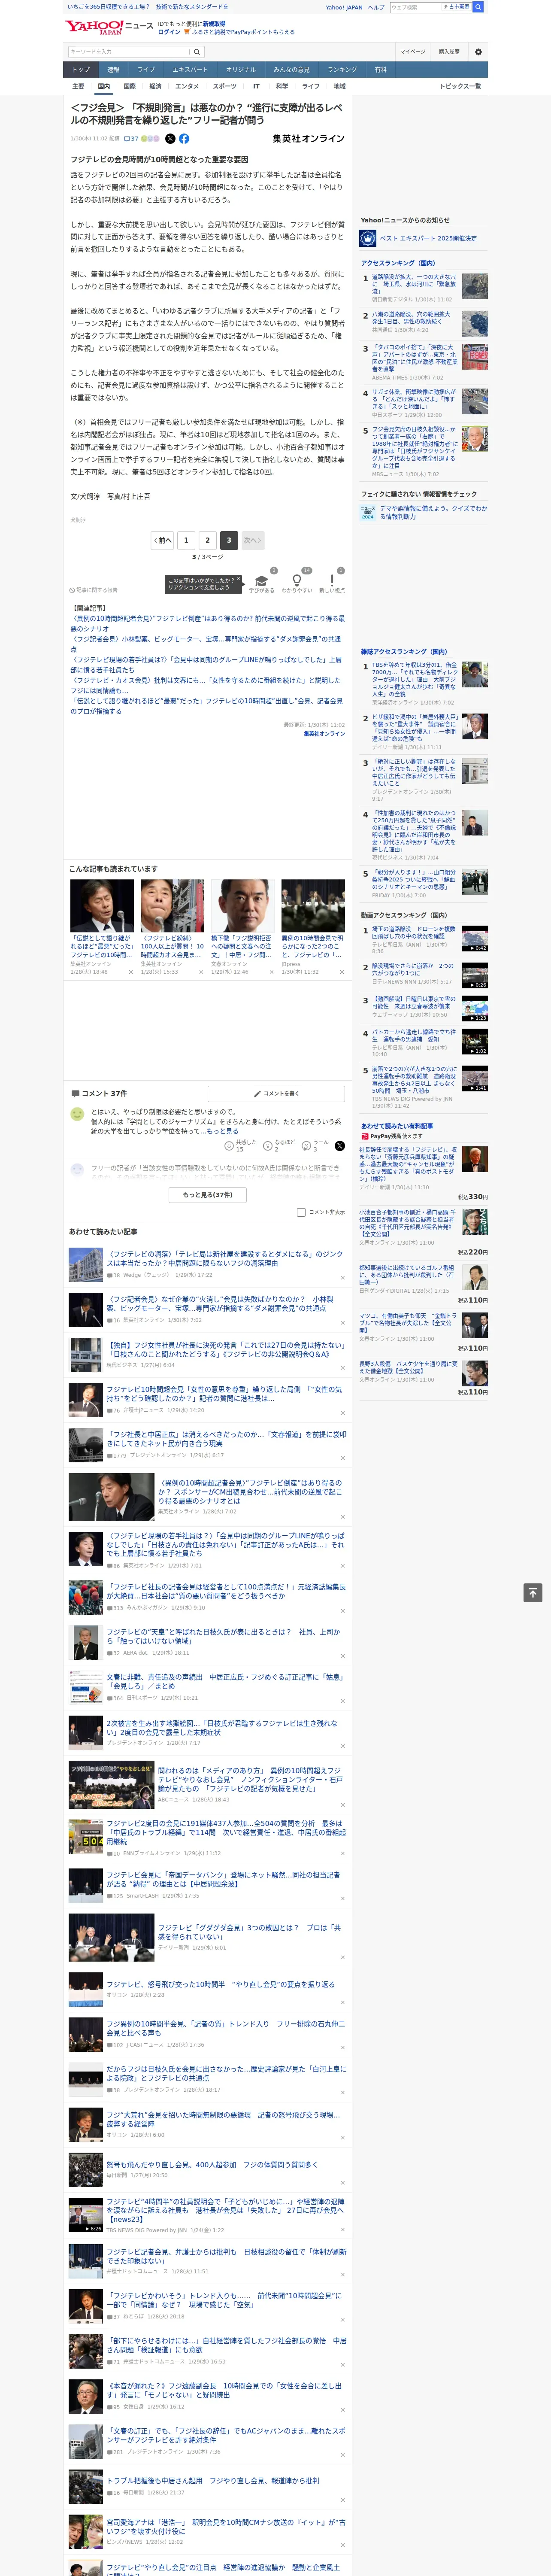Open video ranking thumbnail for 埼玉の道路陥没 ドローン

475,938
